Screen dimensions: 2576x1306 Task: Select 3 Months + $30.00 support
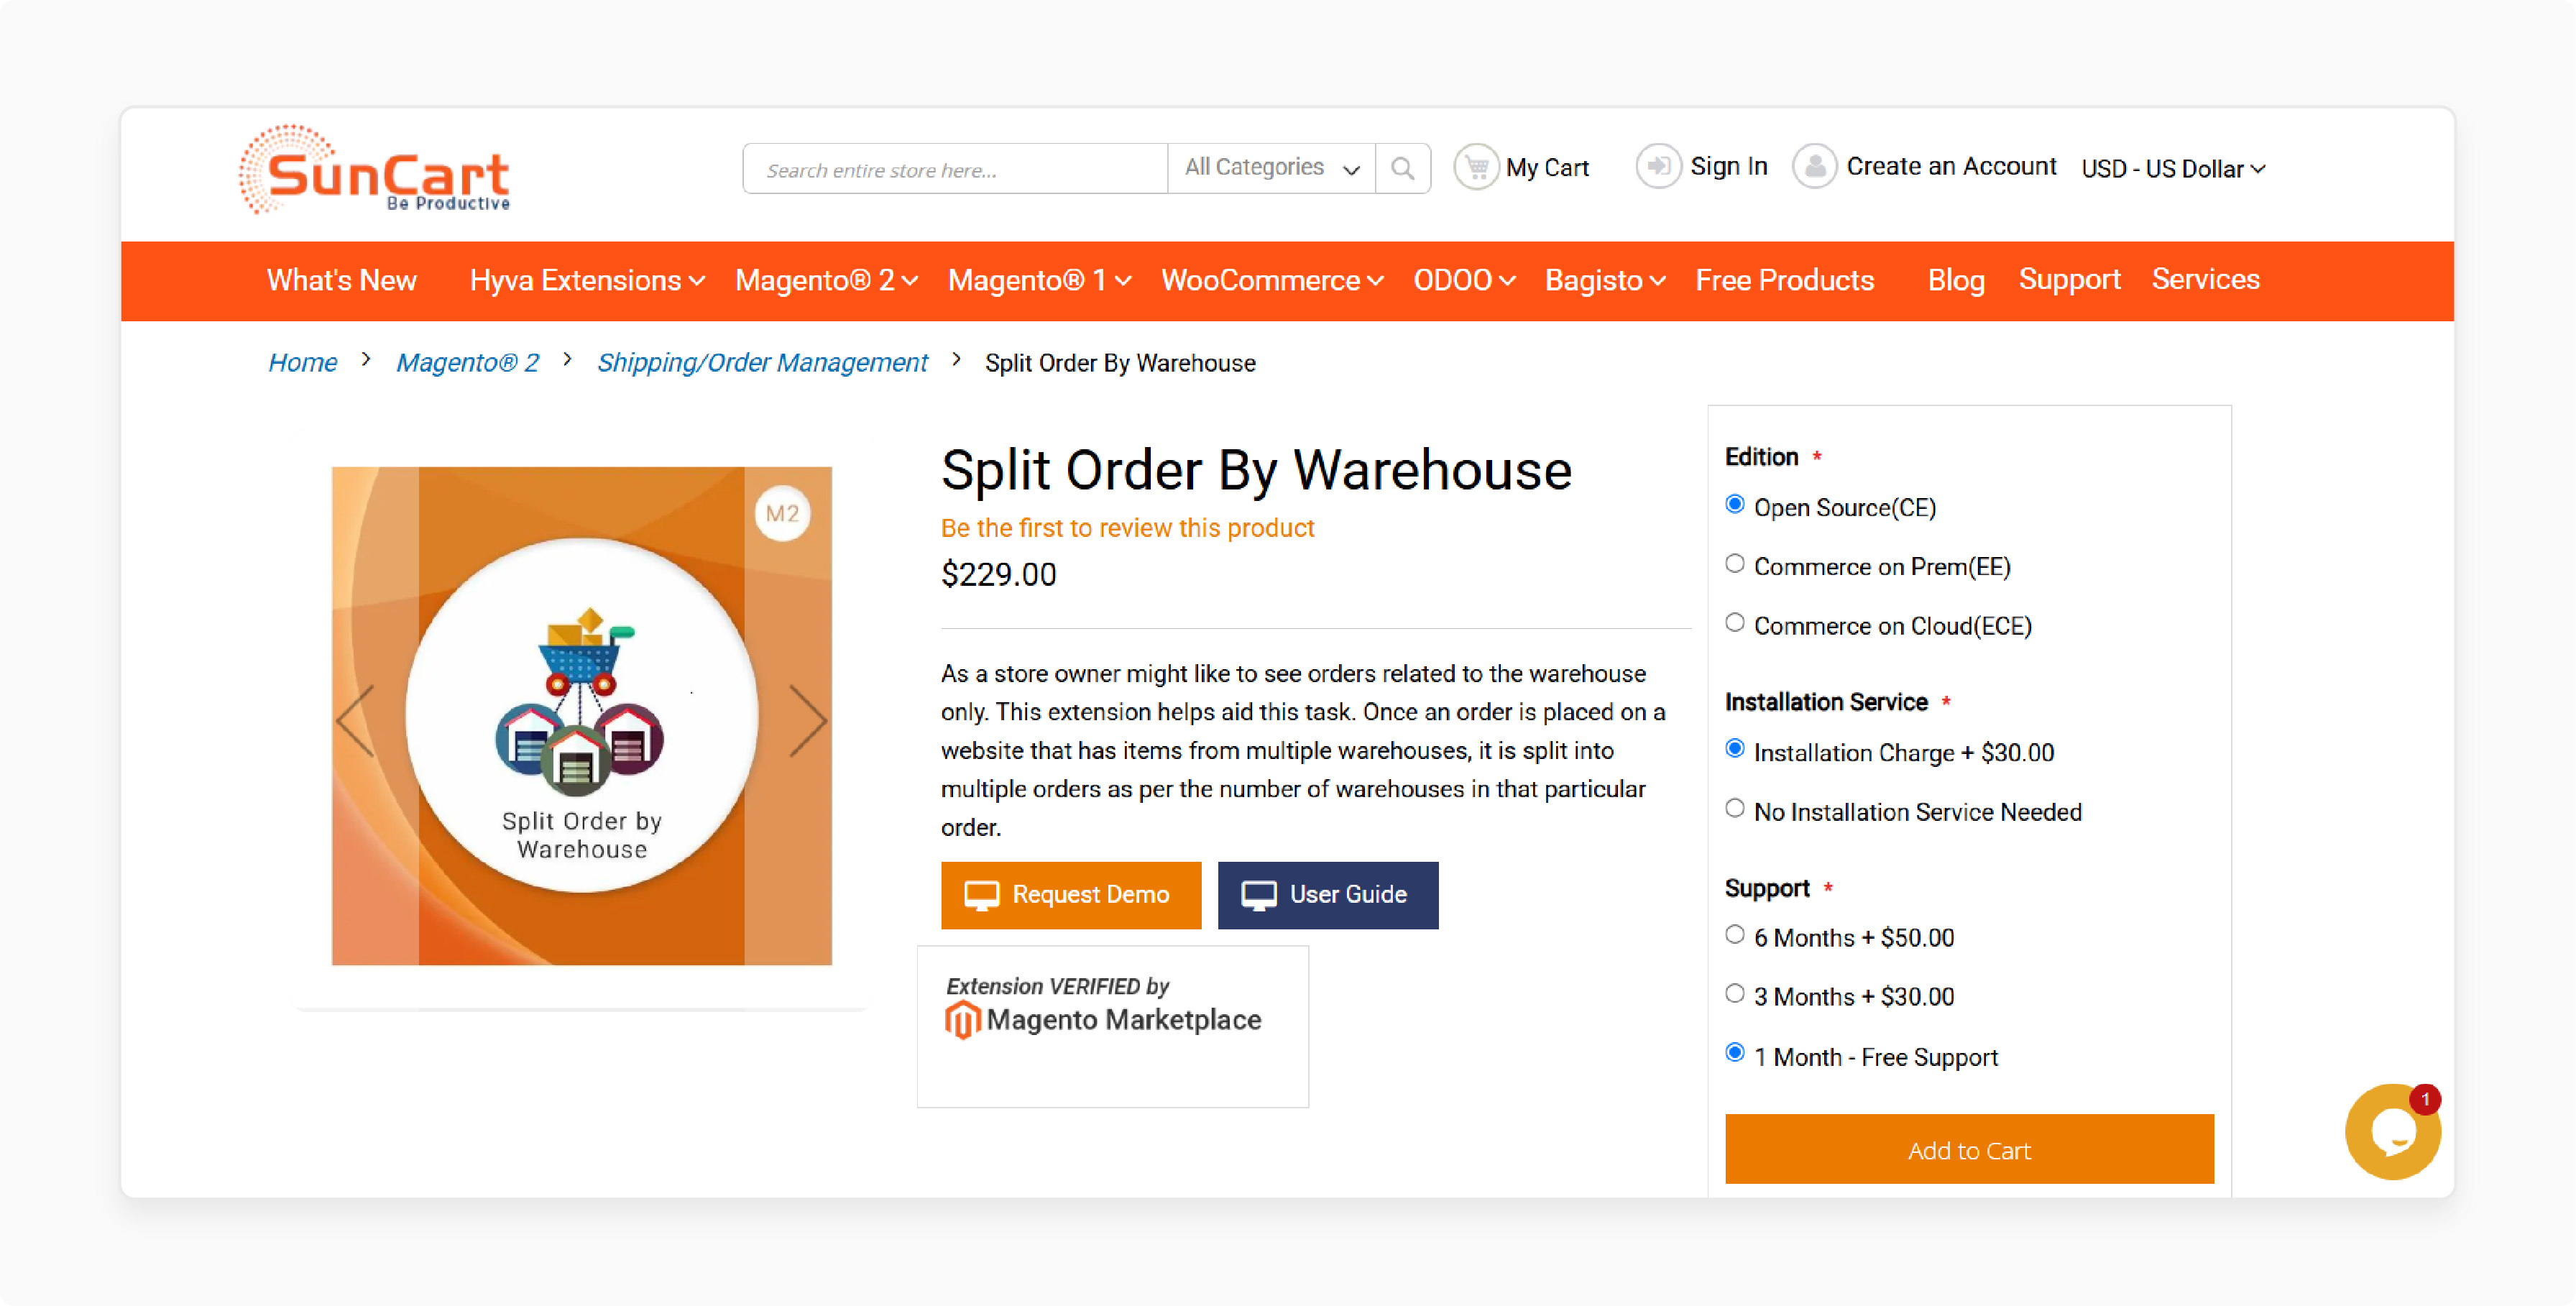[x=1735, y=994]
